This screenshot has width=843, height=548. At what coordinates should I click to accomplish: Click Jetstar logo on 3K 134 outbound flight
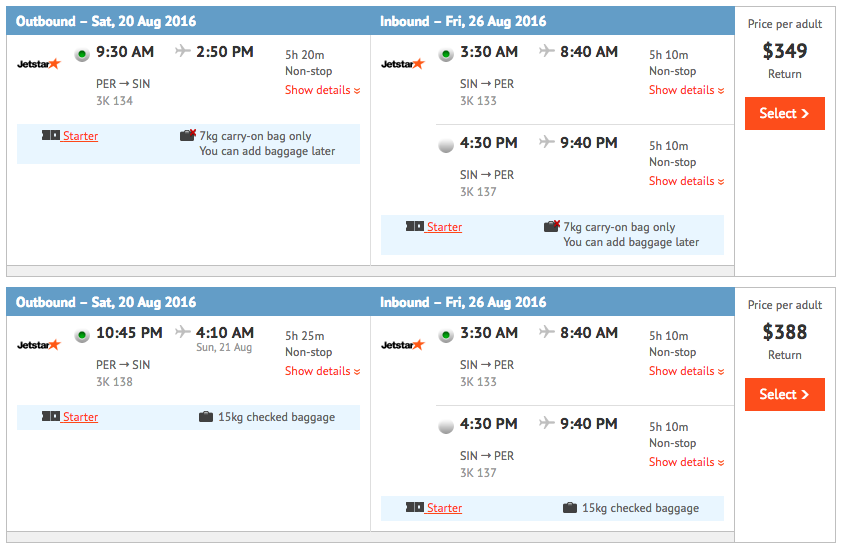point(39,64)
